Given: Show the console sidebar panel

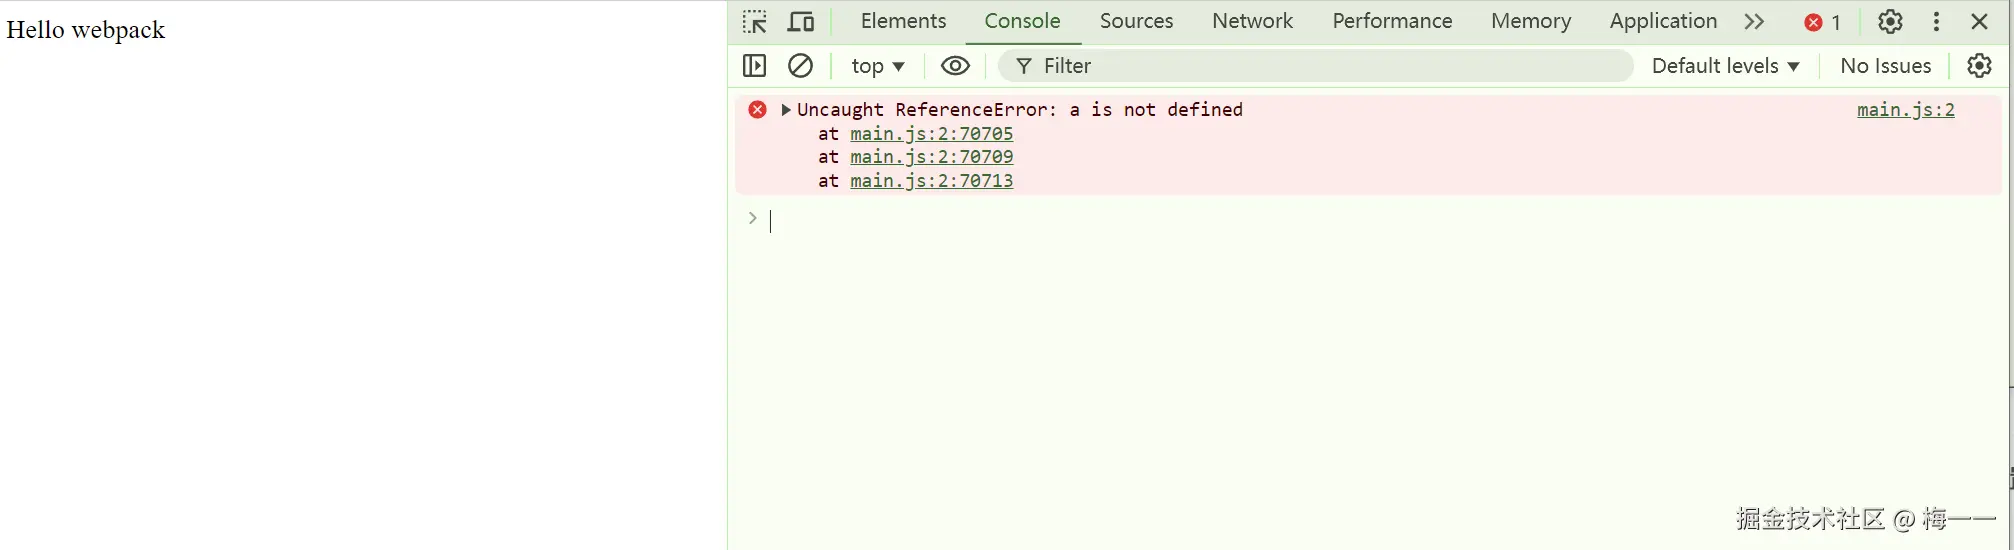Looking at the screenshot, I should 755,66.
